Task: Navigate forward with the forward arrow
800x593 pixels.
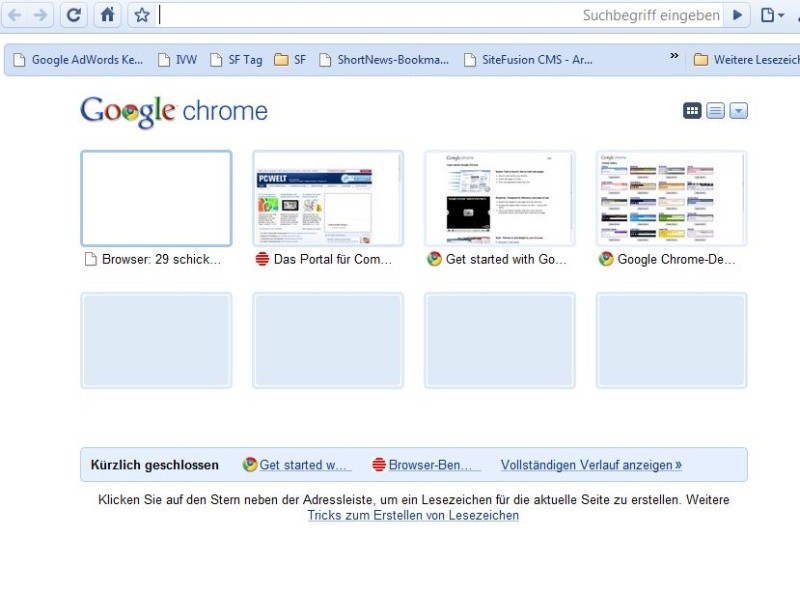Action: tap(42, 15)
